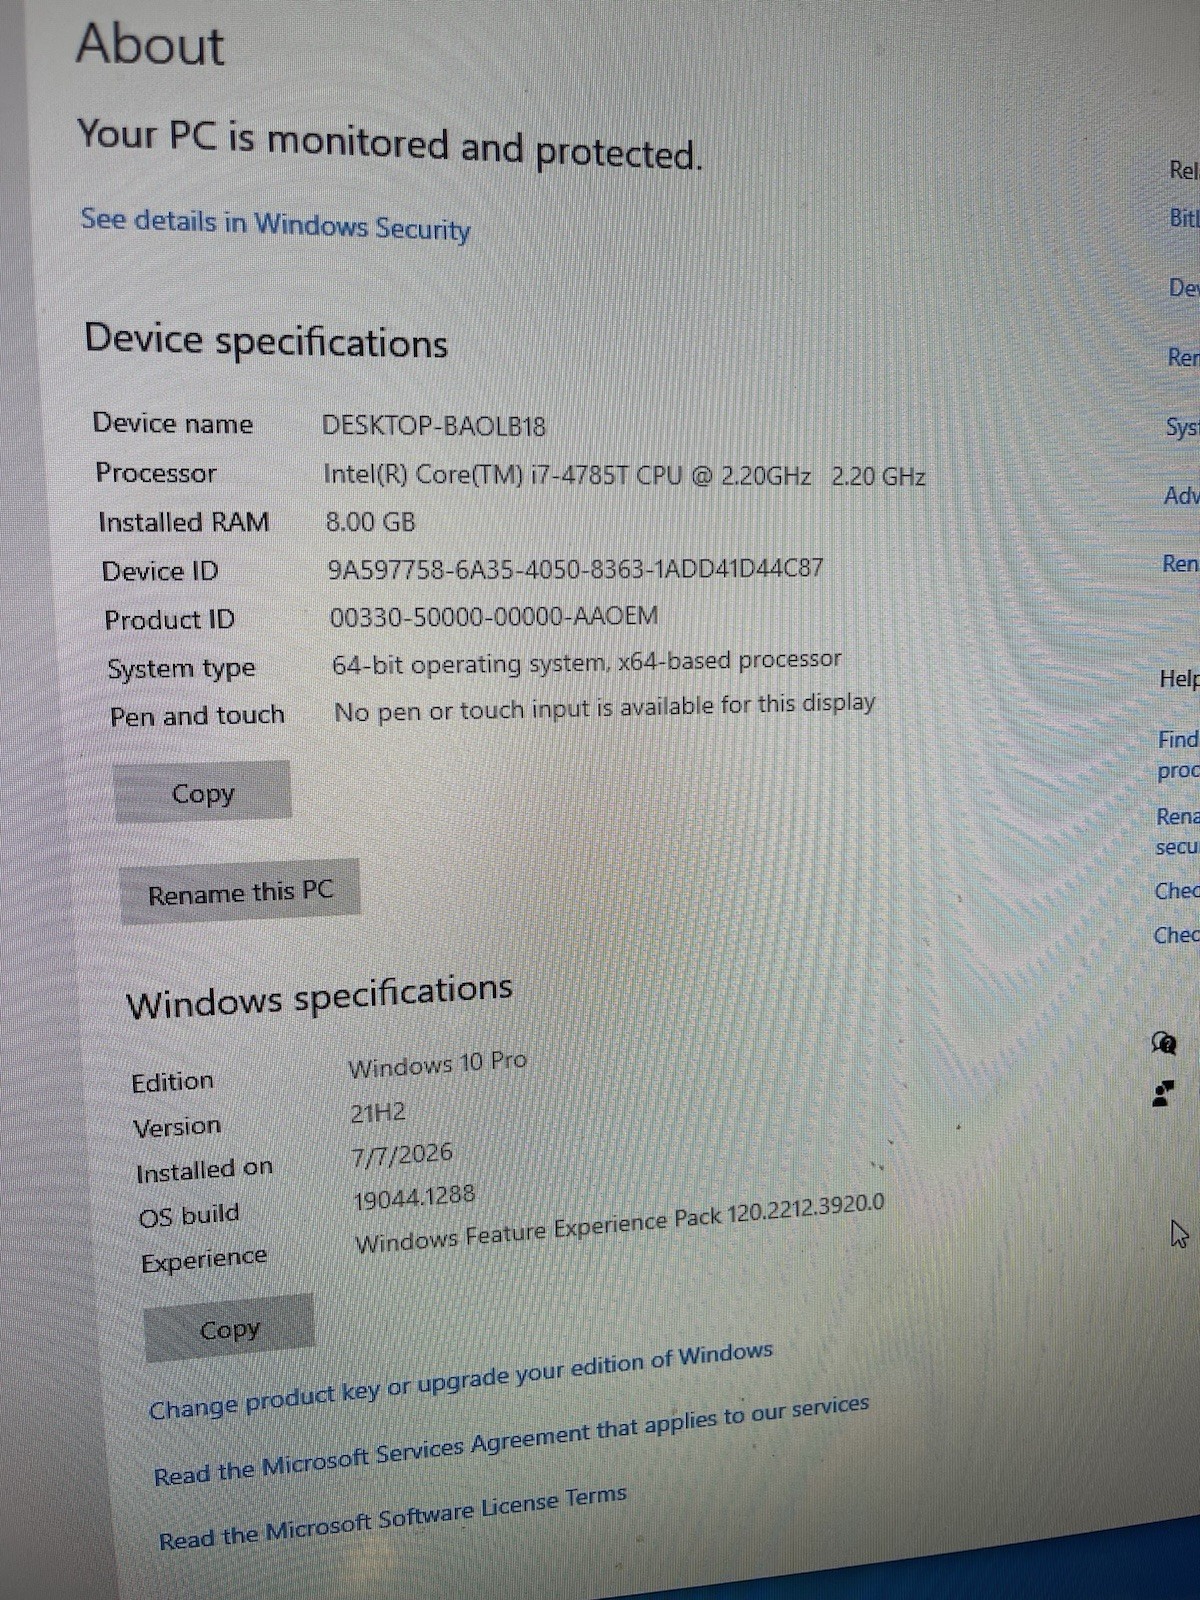Select device name value DESKTOP-BAOLB18
Viewport: 1200px width, 1600px height.
click(434, 426)
